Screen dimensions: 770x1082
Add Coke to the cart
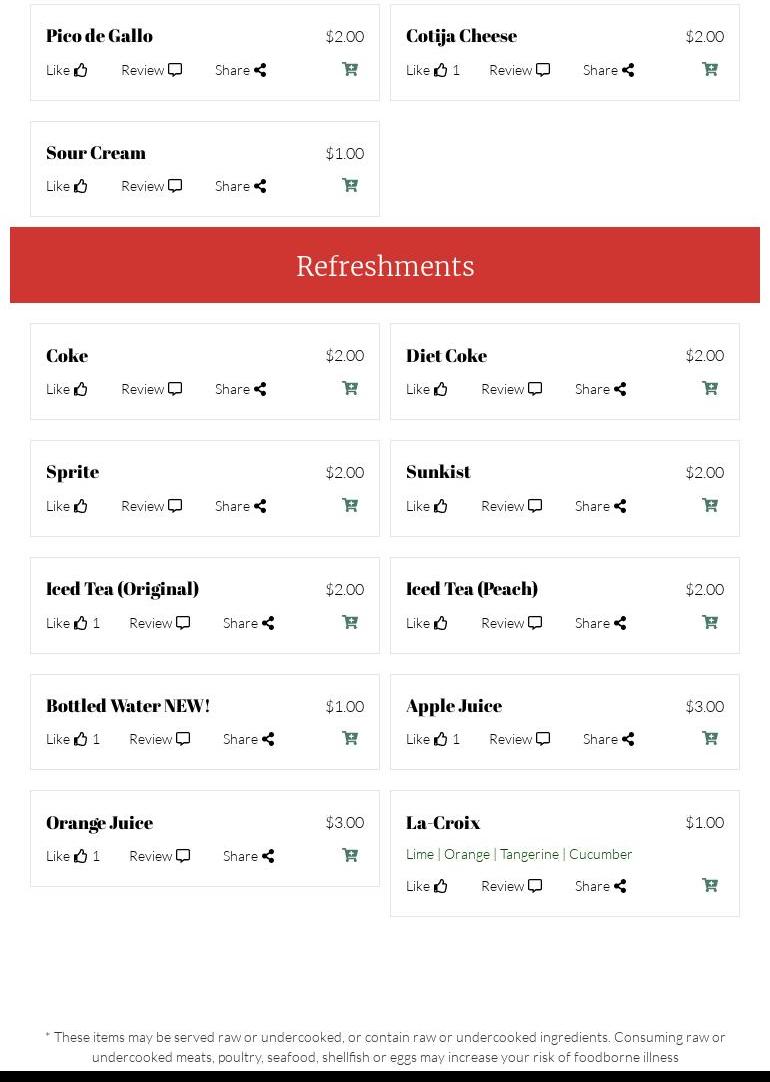tap(350, 388)
